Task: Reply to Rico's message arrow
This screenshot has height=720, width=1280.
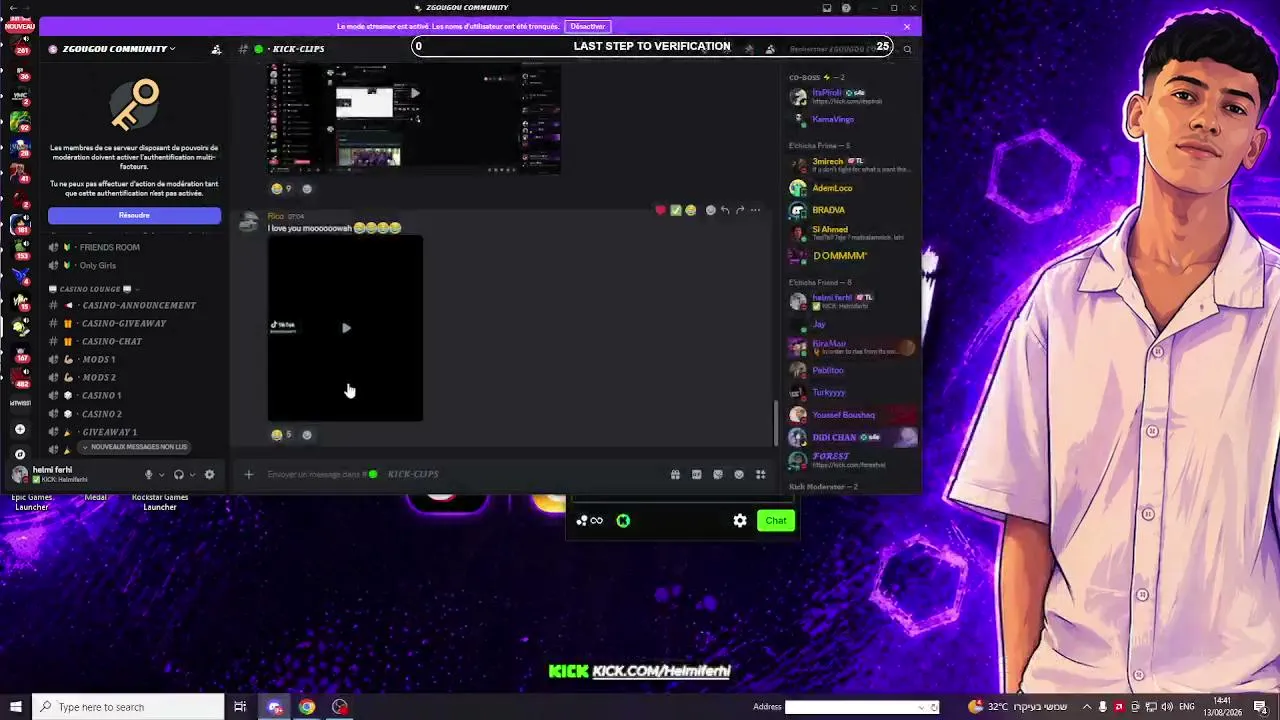Action: 725,210
